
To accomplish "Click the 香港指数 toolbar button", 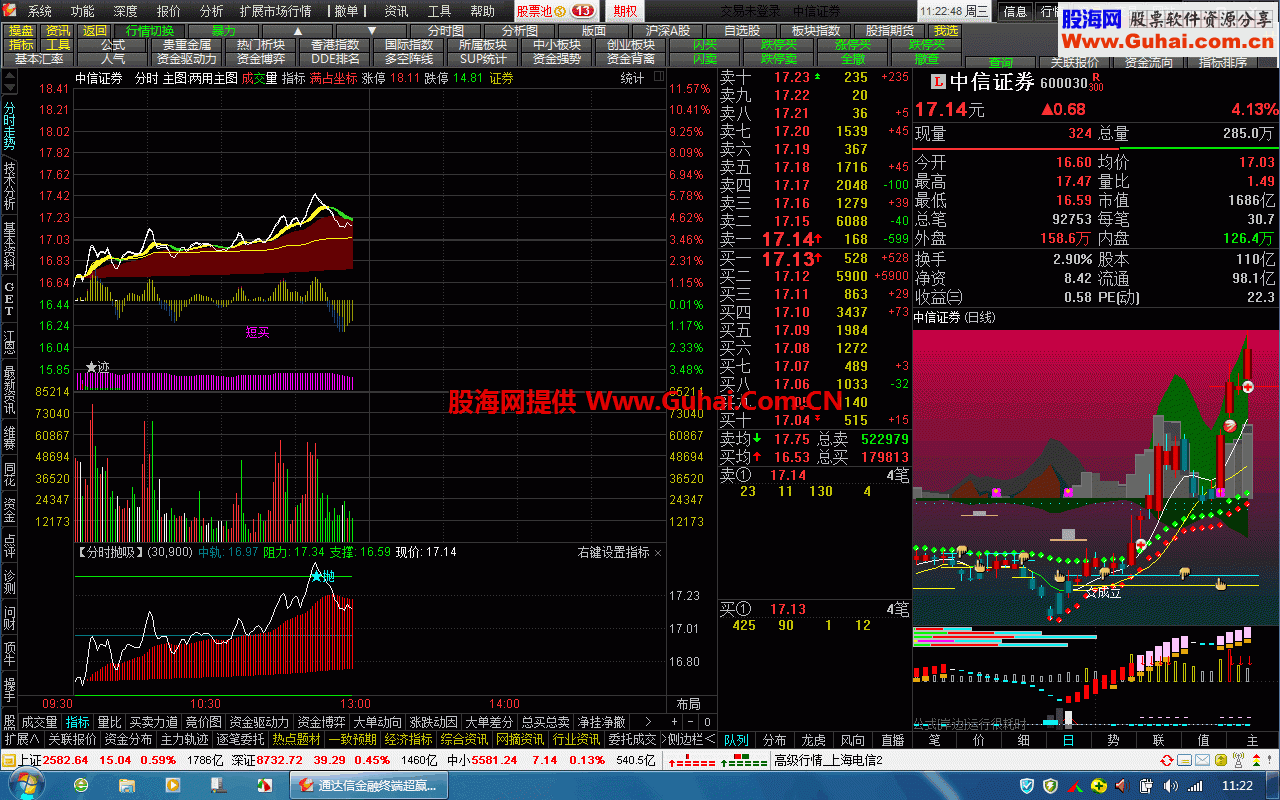I will (335, 45).
